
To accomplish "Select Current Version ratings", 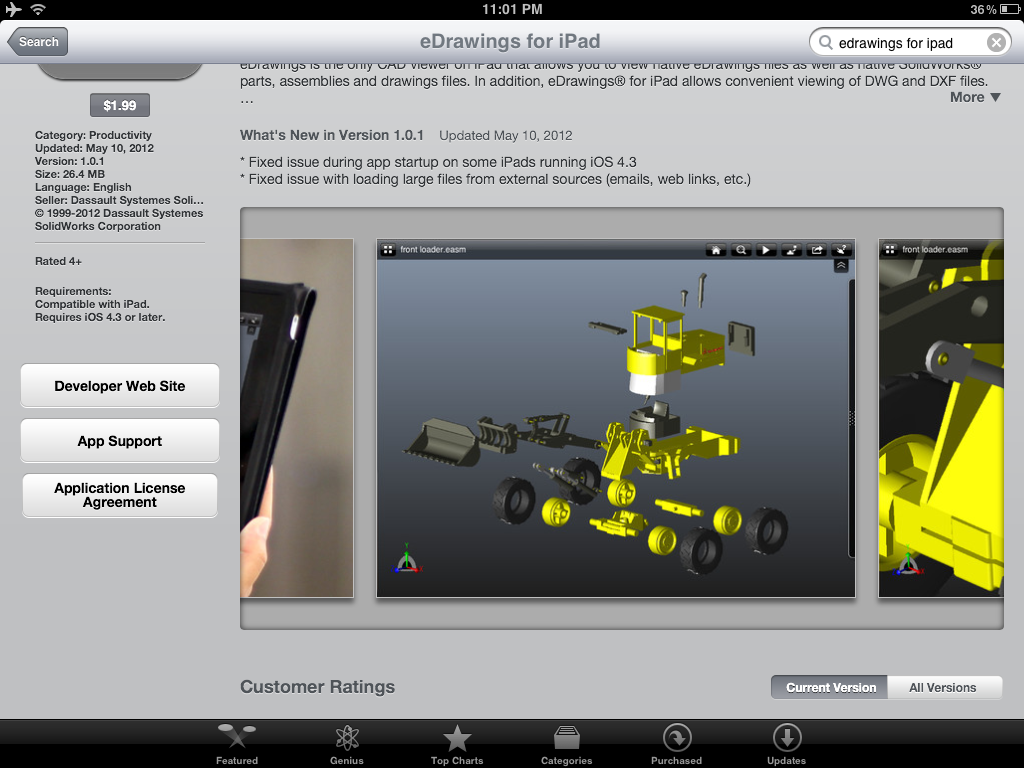I will tap(829, 688).
